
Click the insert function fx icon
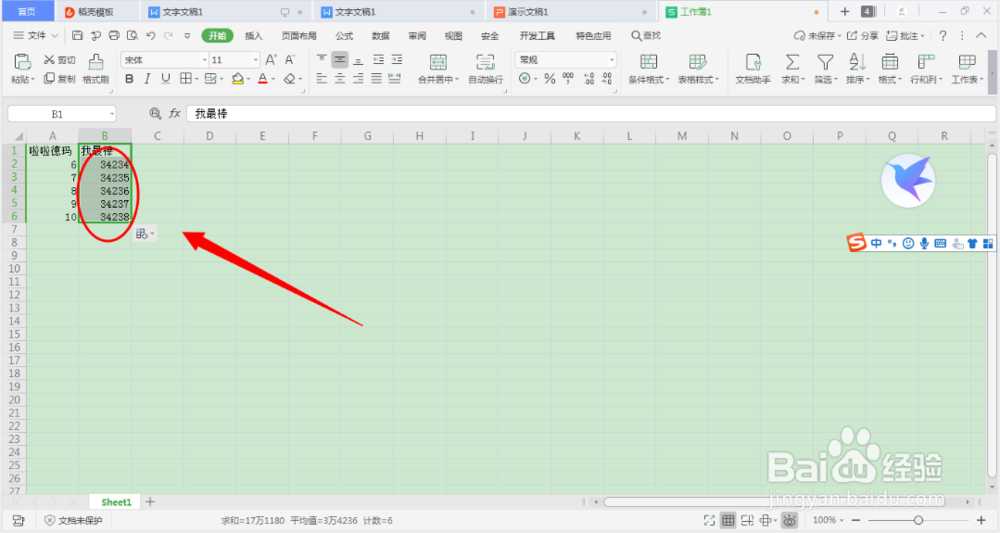(x=175, y=113)
